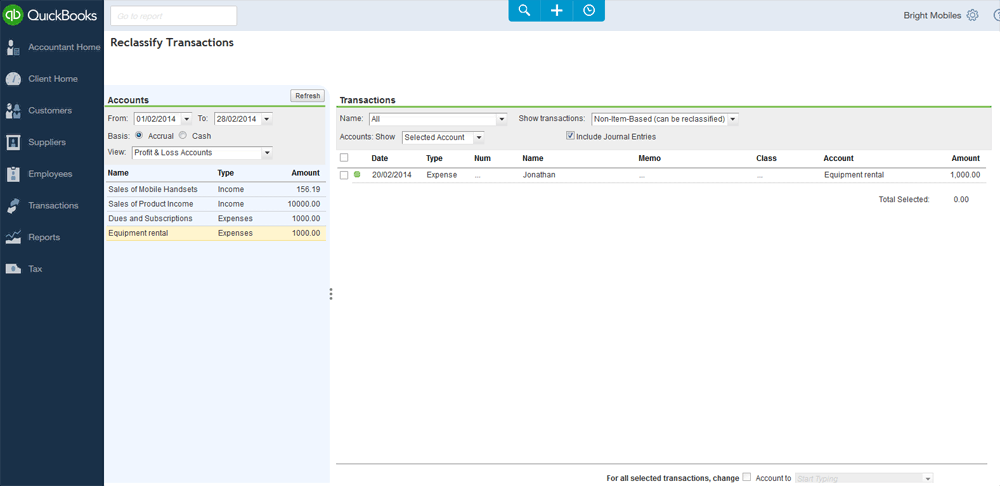Click the Refresh button
Screen dimensions: 1000x486
coord(307,96)
